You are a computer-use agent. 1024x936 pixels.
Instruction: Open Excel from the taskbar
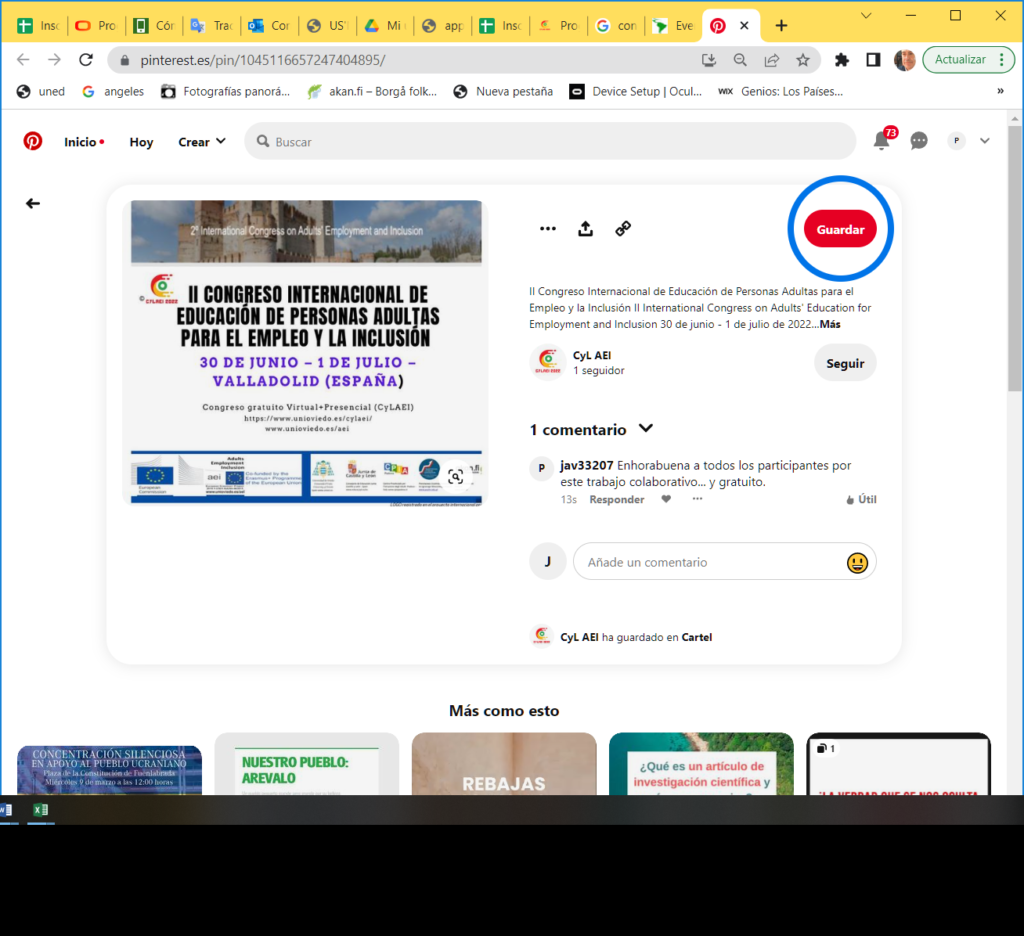coord(40,810)
